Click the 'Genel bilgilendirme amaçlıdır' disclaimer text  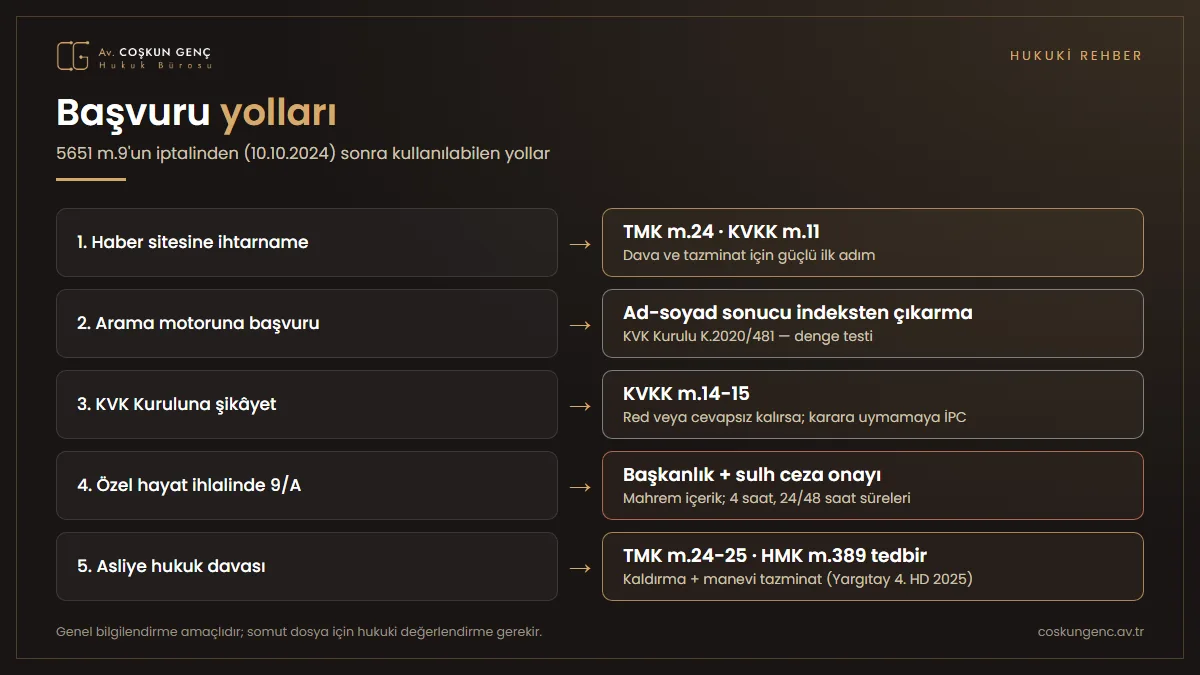(299, 632)
